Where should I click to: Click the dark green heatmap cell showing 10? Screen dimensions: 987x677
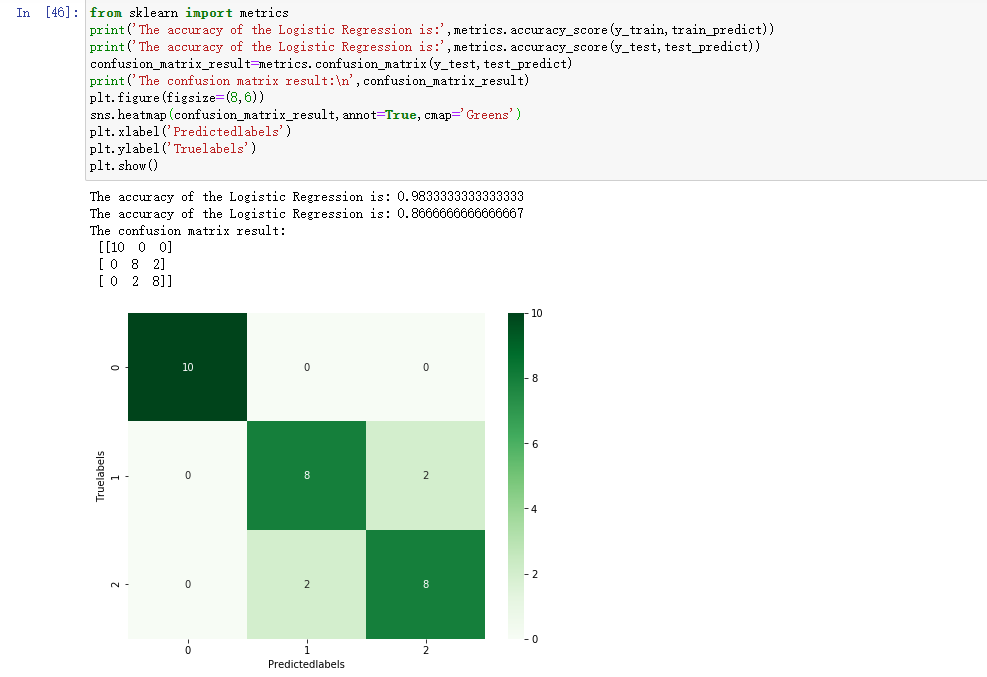pos(188,367)
